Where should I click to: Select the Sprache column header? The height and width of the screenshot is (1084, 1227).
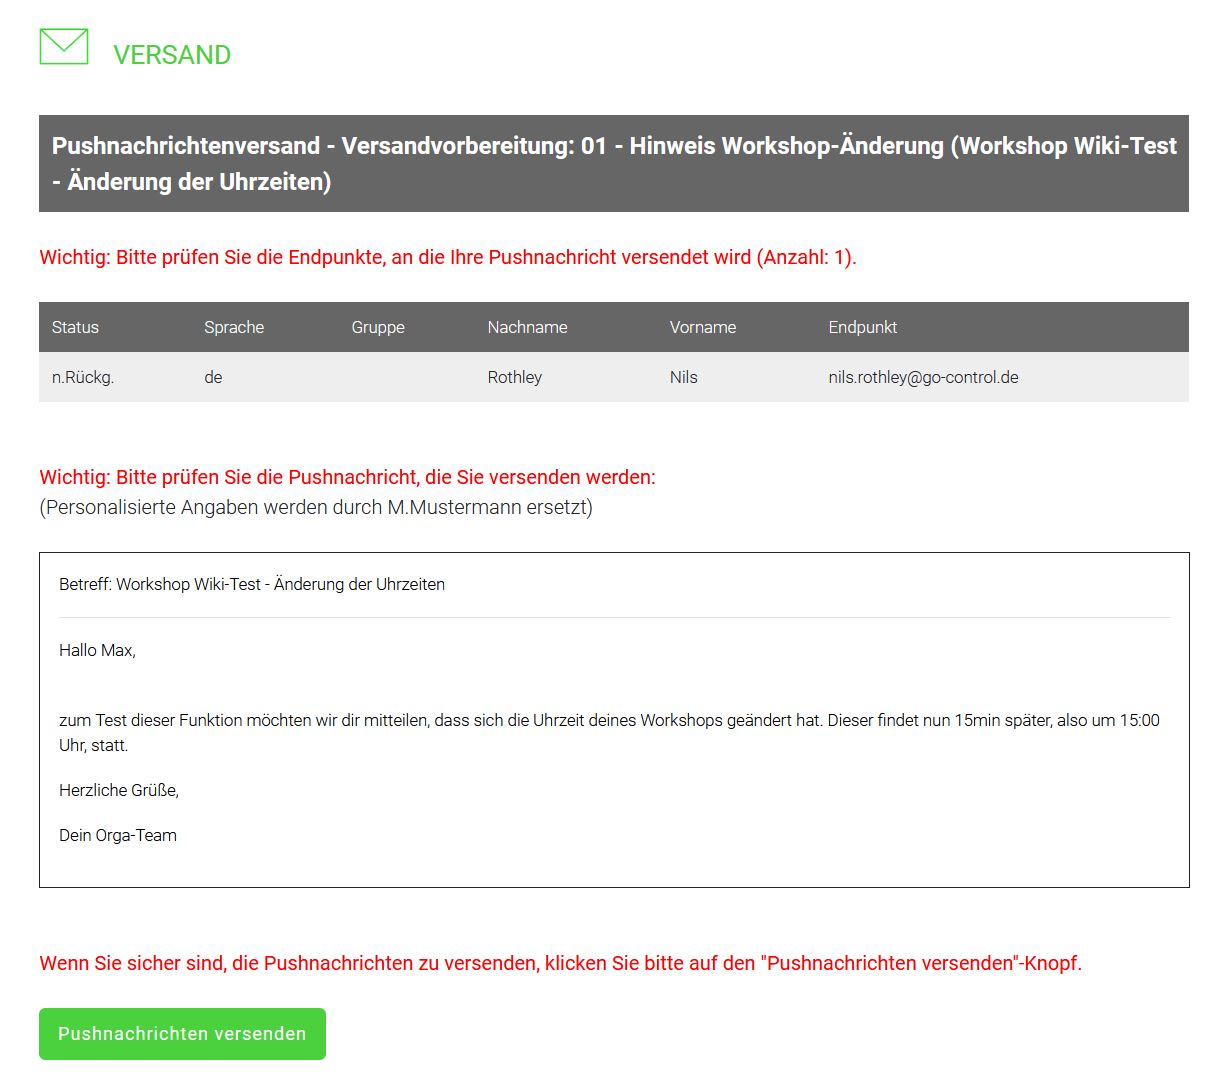pyautogui.click(x=234, y=327)
